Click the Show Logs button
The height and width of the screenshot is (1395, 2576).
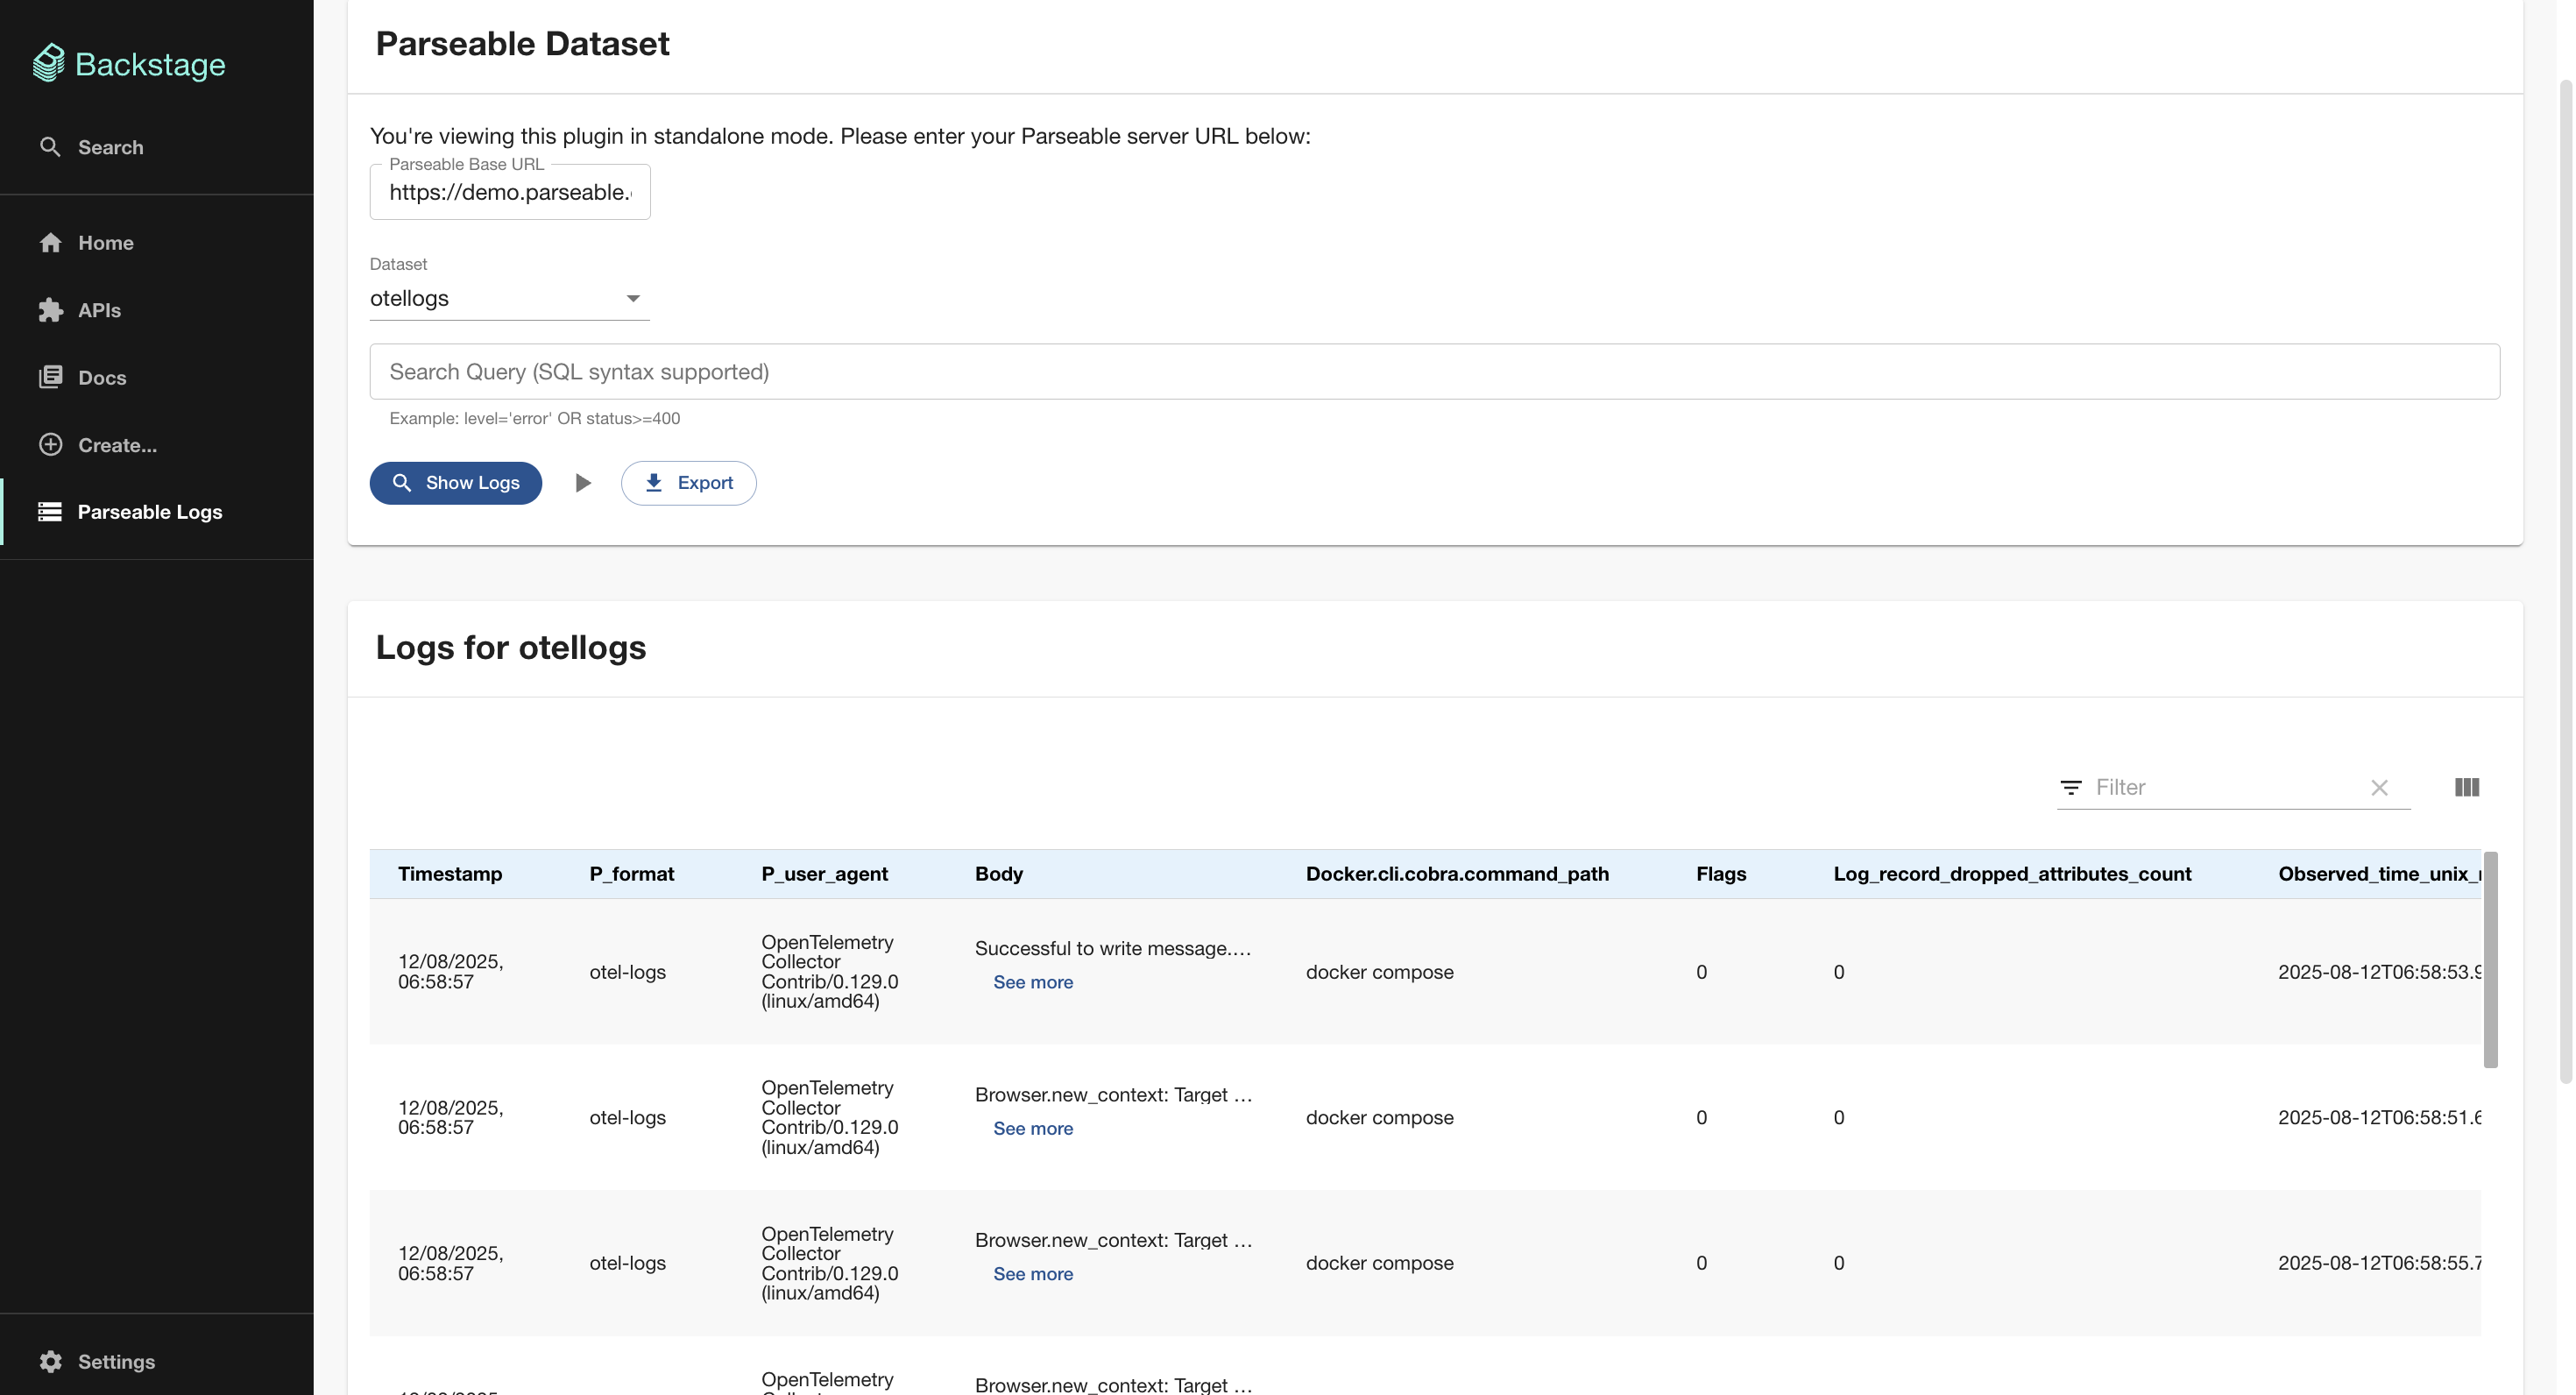456,483
